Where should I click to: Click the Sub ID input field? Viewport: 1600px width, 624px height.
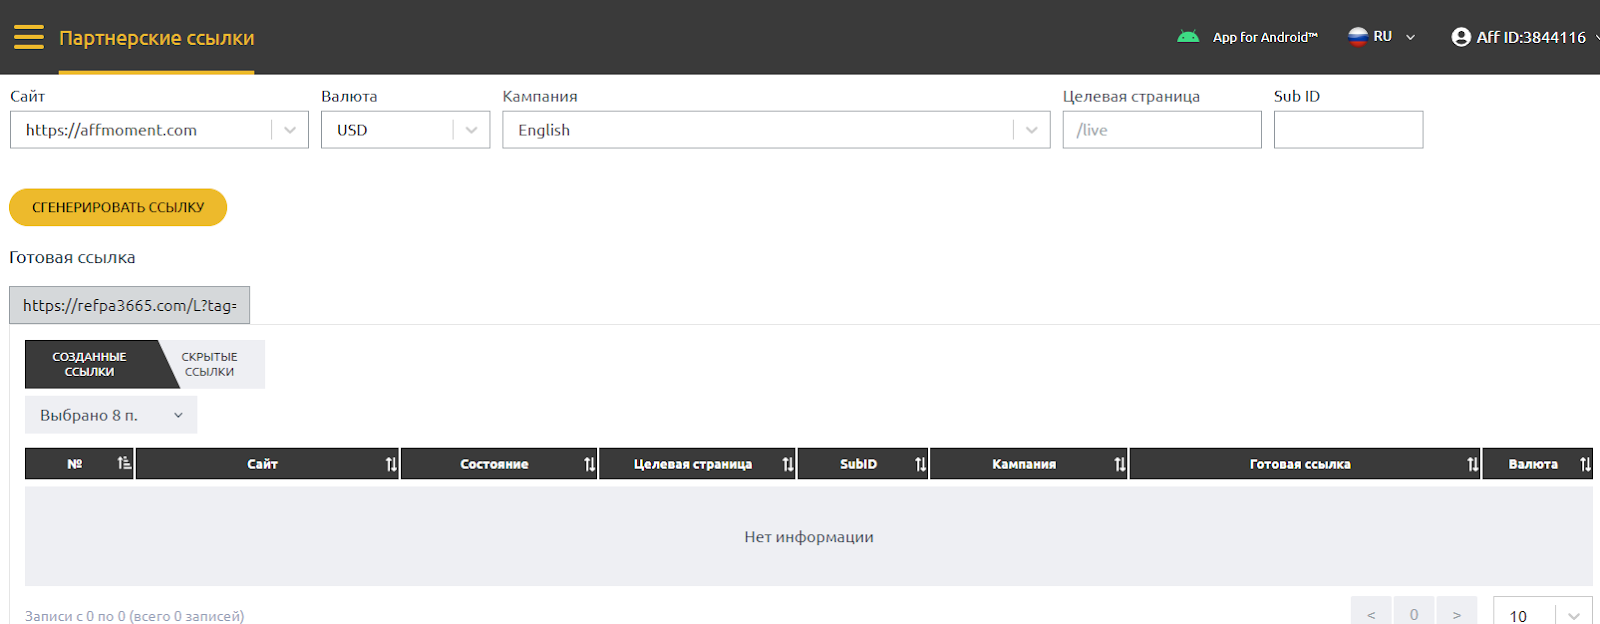1347,130
